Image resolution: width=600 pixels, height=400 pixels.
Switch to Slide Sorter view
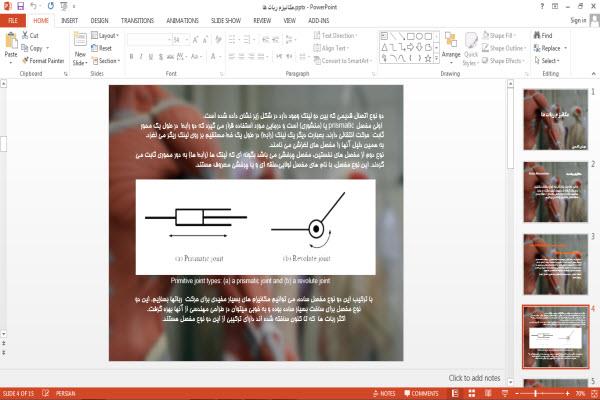pos(471,393)
